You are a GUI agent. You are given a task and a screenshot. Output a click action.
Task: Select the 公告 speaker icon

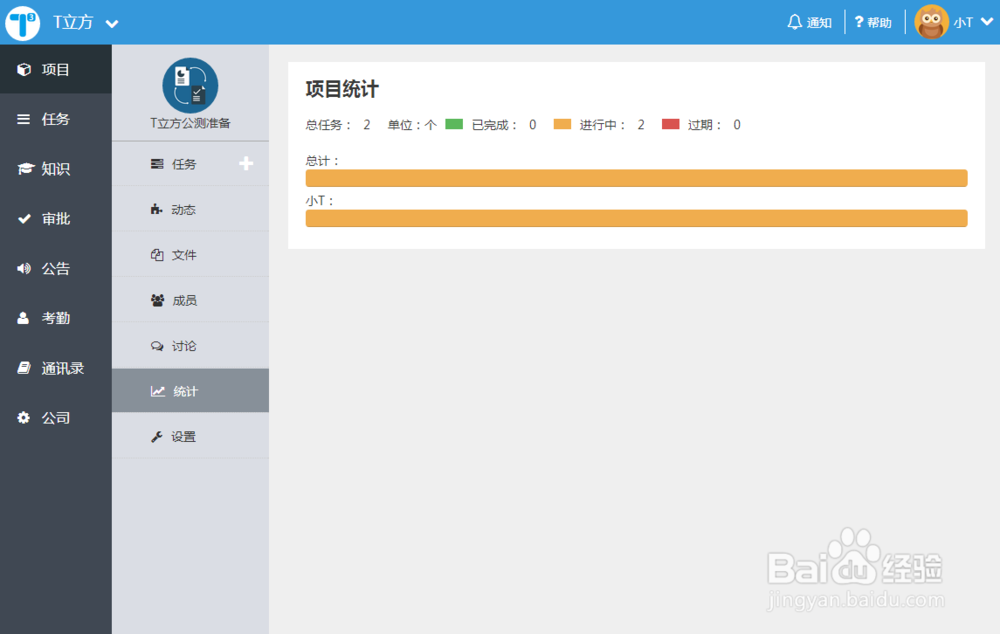(24, 269)
